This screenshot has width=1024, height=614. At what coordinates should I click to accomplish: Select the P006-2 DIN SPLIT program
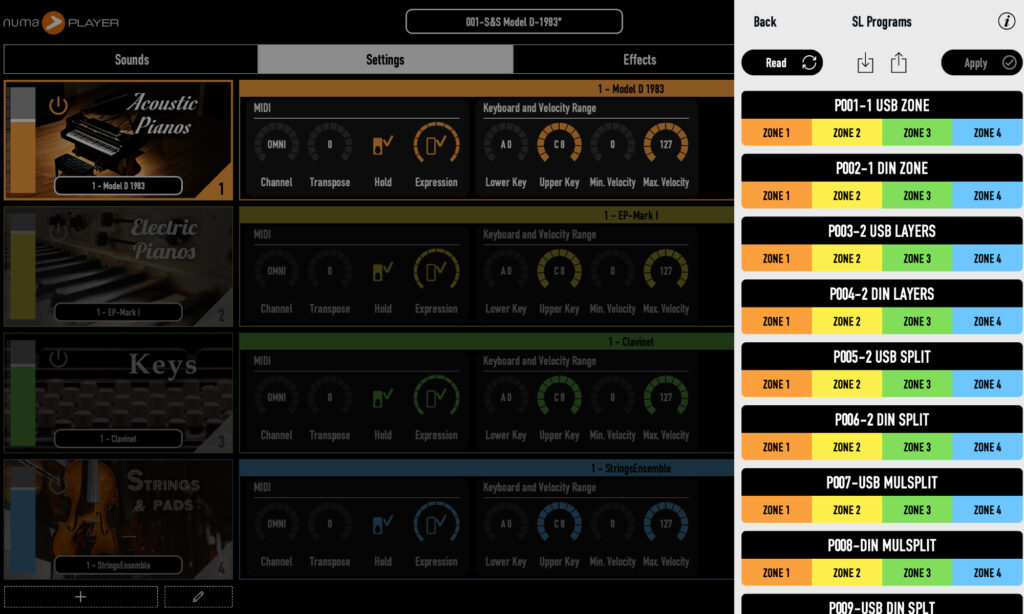[x=882, y=419]
